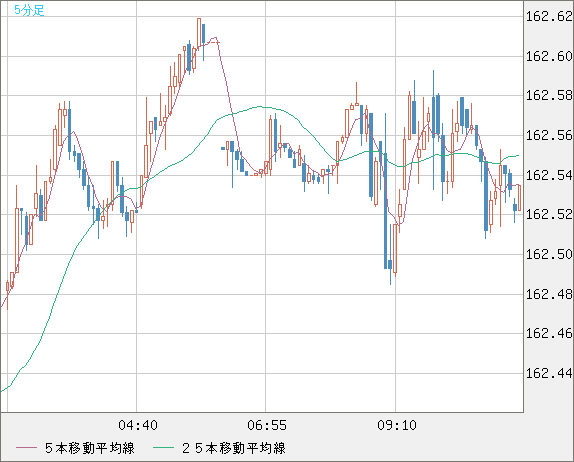
Task: Click the 162.56 price axis label
Action: tap(549, 135)
